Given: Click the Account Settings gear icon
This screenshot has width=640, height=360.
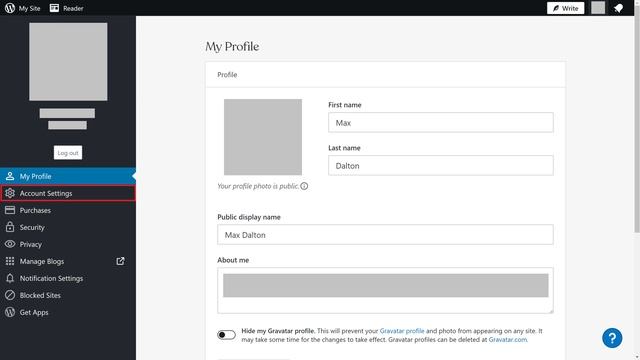Looking at the screenshot, I should 10,193.
